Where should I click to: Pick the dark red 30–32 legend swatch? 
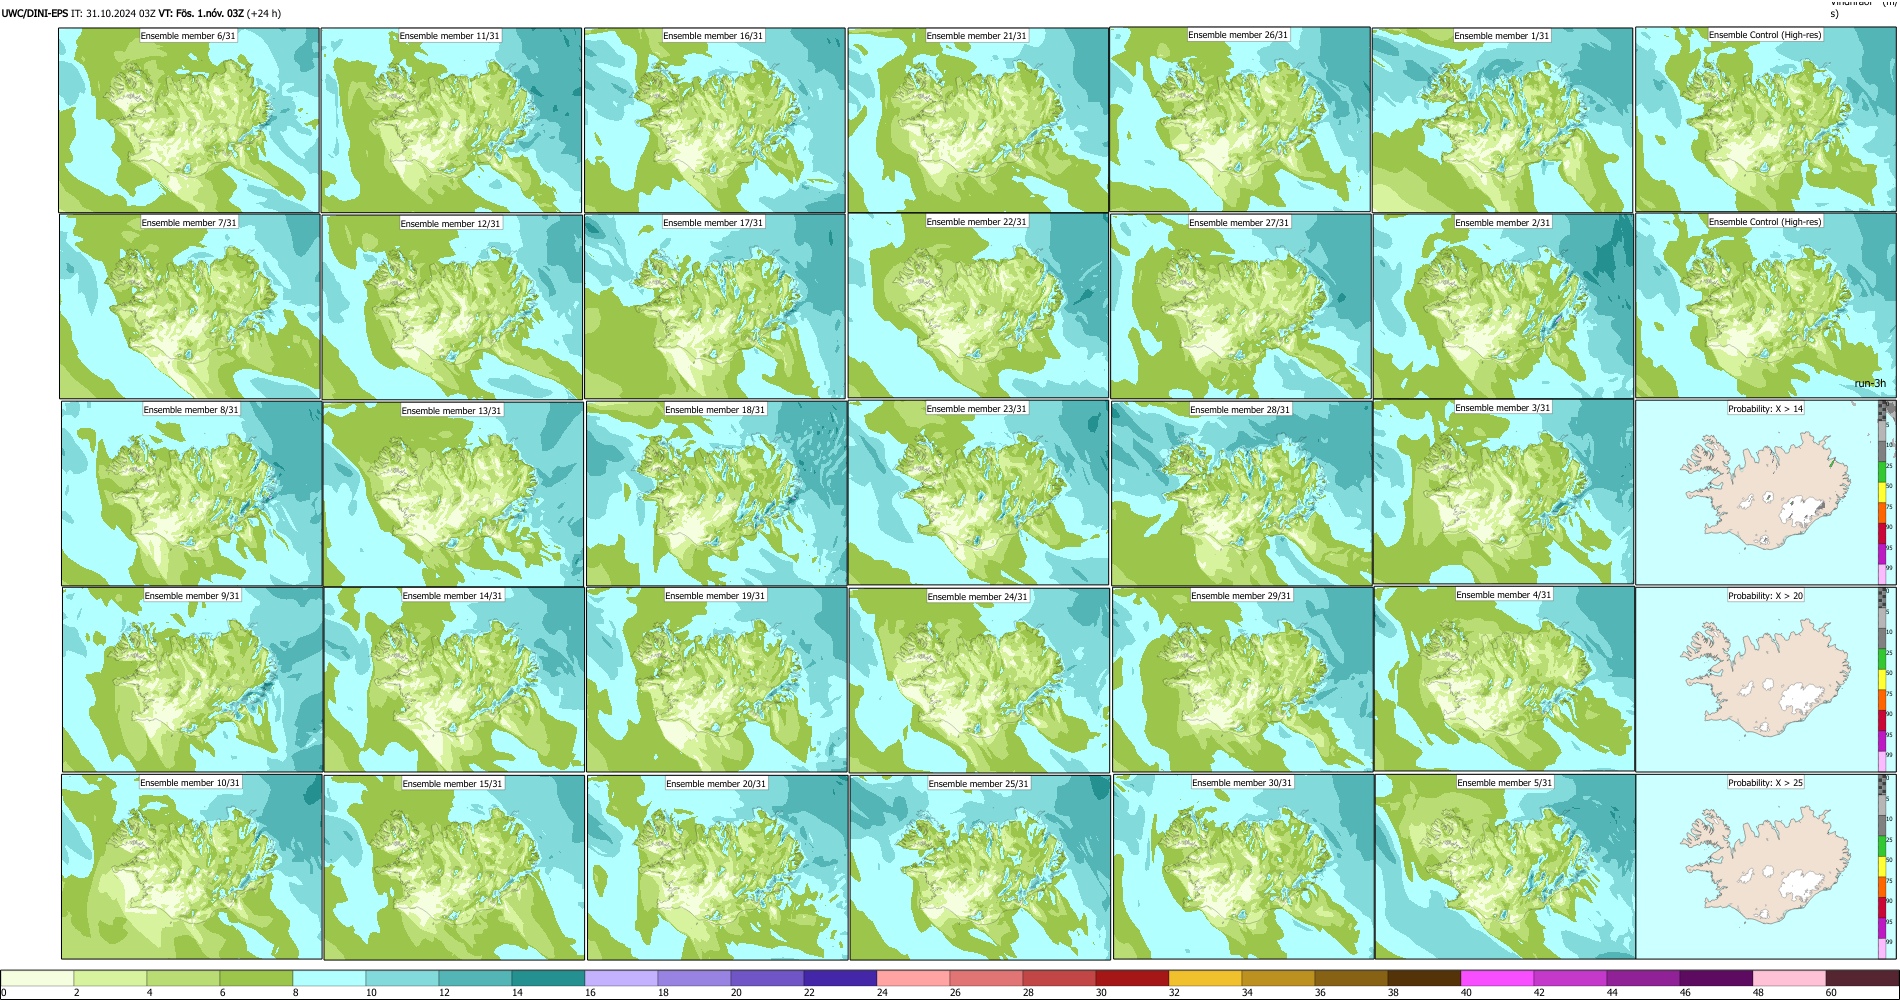(1132, 978)
